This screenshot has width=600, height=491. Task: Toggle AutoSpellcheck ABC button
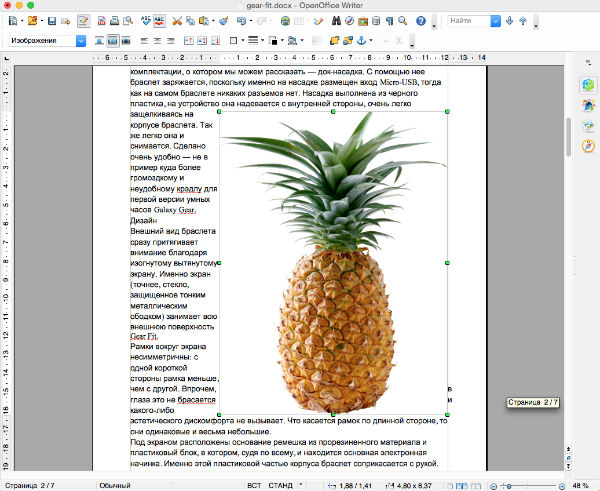tap(158, 20)
